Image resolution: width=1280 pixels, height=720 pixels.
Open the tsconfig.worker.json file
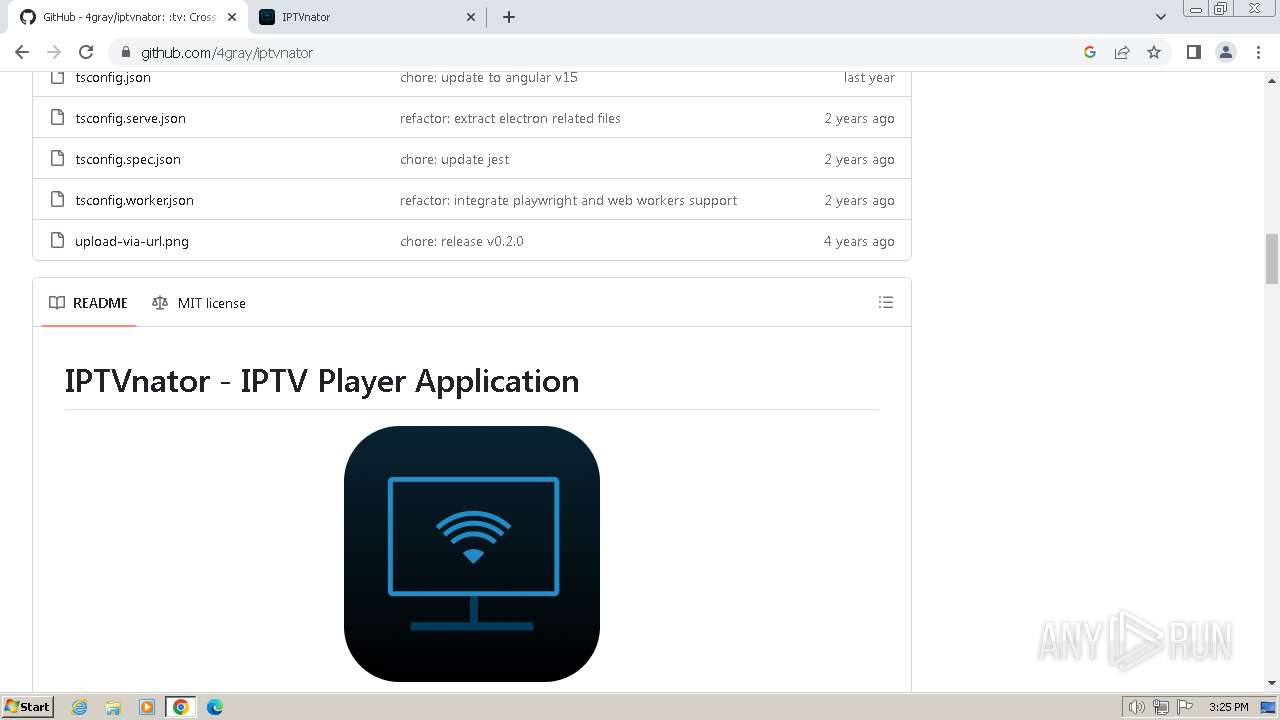[134, 200]
